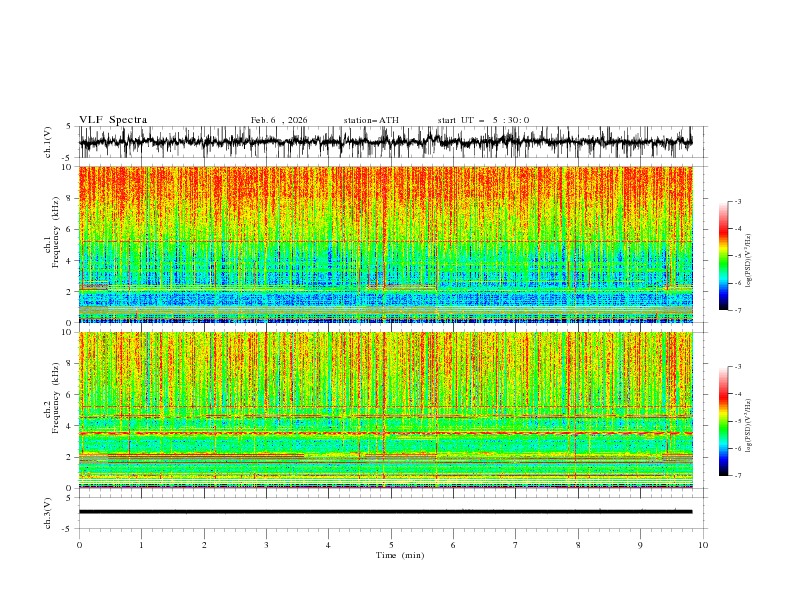This screenshot has height=612, width=792.
Task: Click the "-7" tick on the ch.2 colorbar
Action: pyautogui.click(x=737, y=475)
